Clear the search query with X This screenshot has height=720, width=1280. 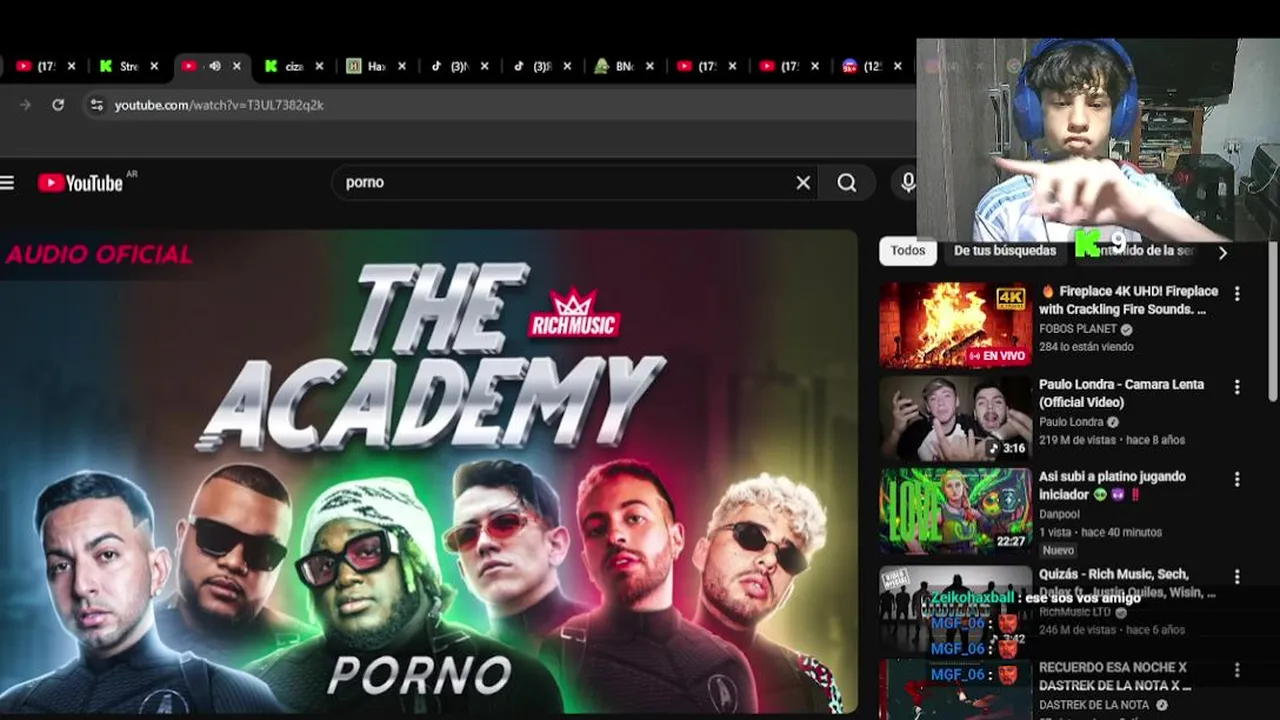point(803,182)
